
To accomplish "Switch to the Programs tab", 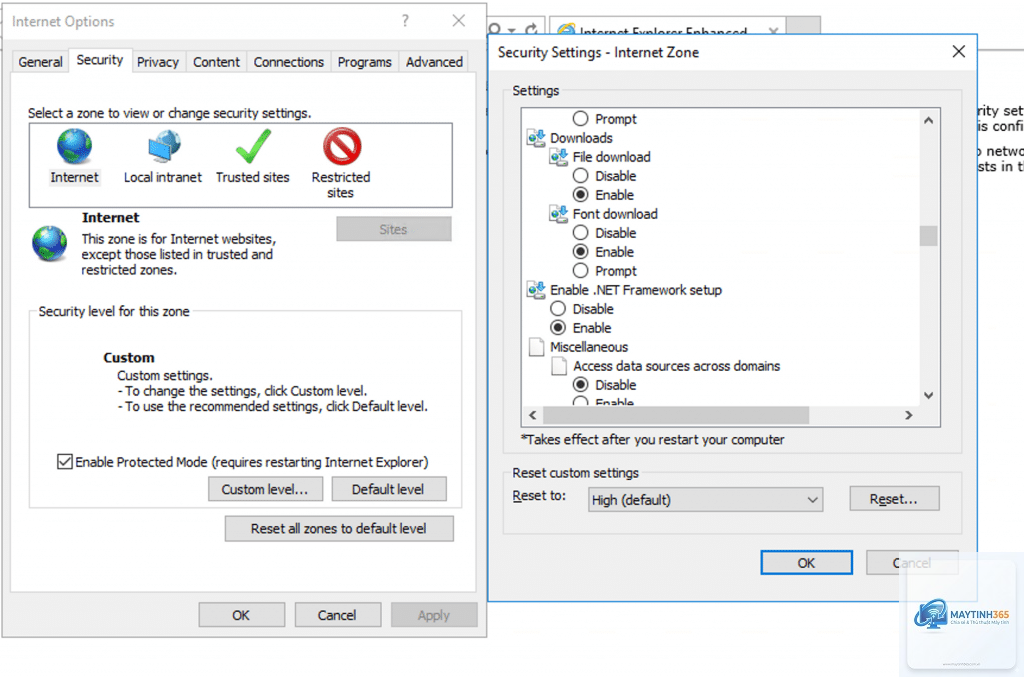I will click(x=364, y=62).
